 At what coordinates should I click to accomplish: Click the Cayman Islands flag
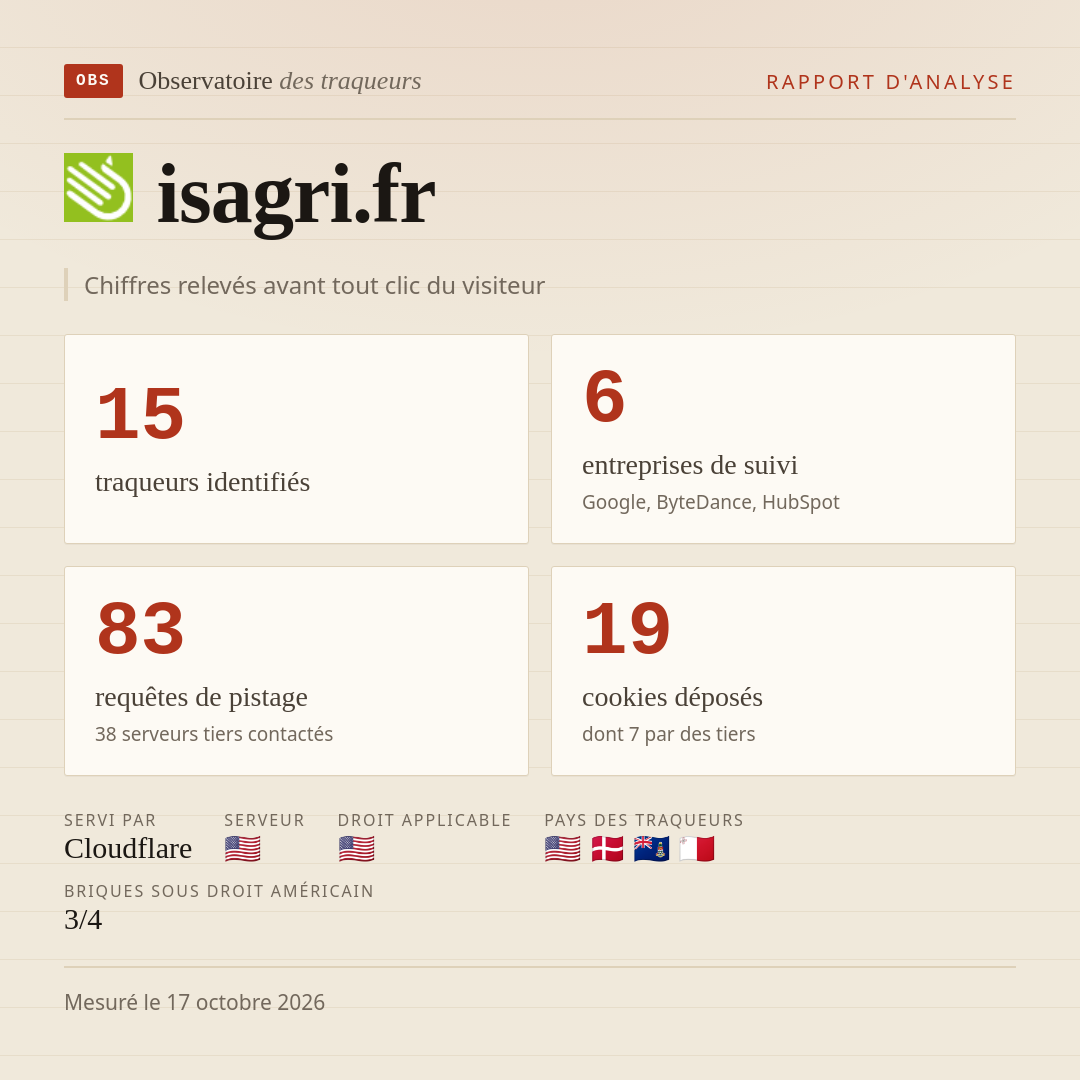652,849
